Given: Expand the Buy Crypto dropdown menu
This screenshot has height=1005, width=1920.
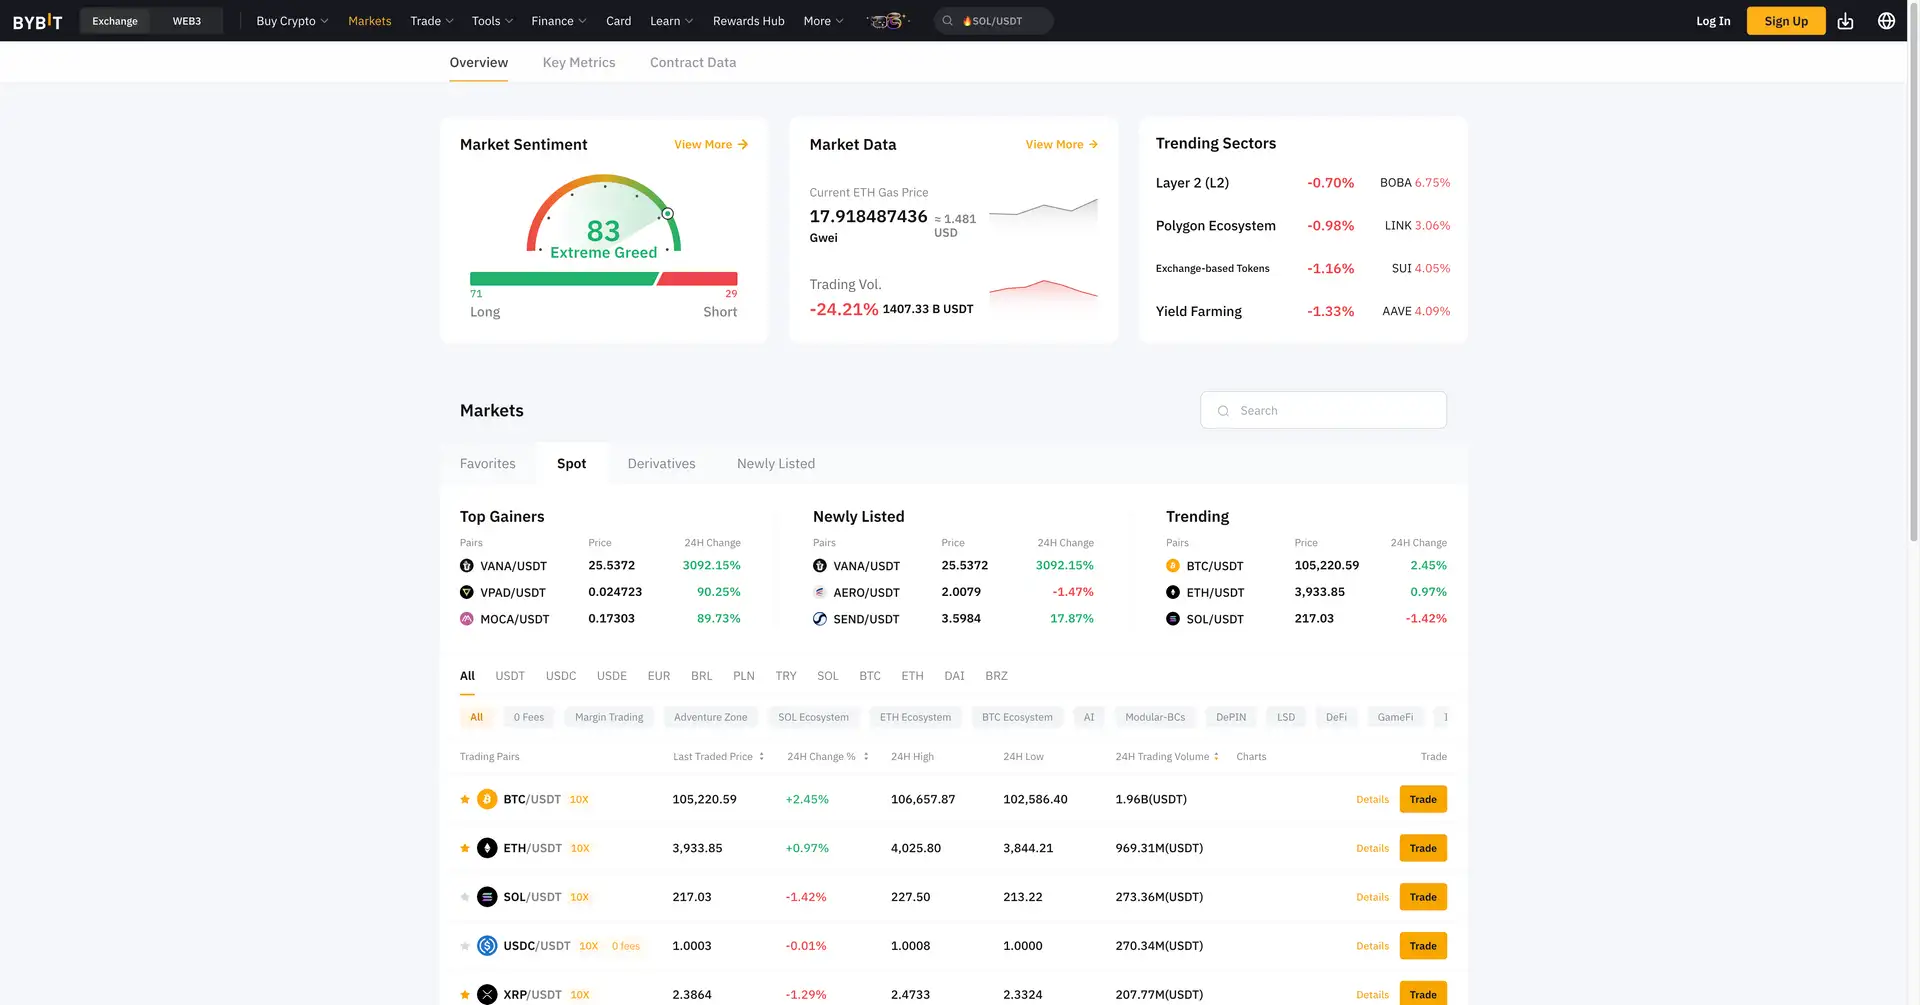Looking at the screenshot, I should click(x=292, y=21).
